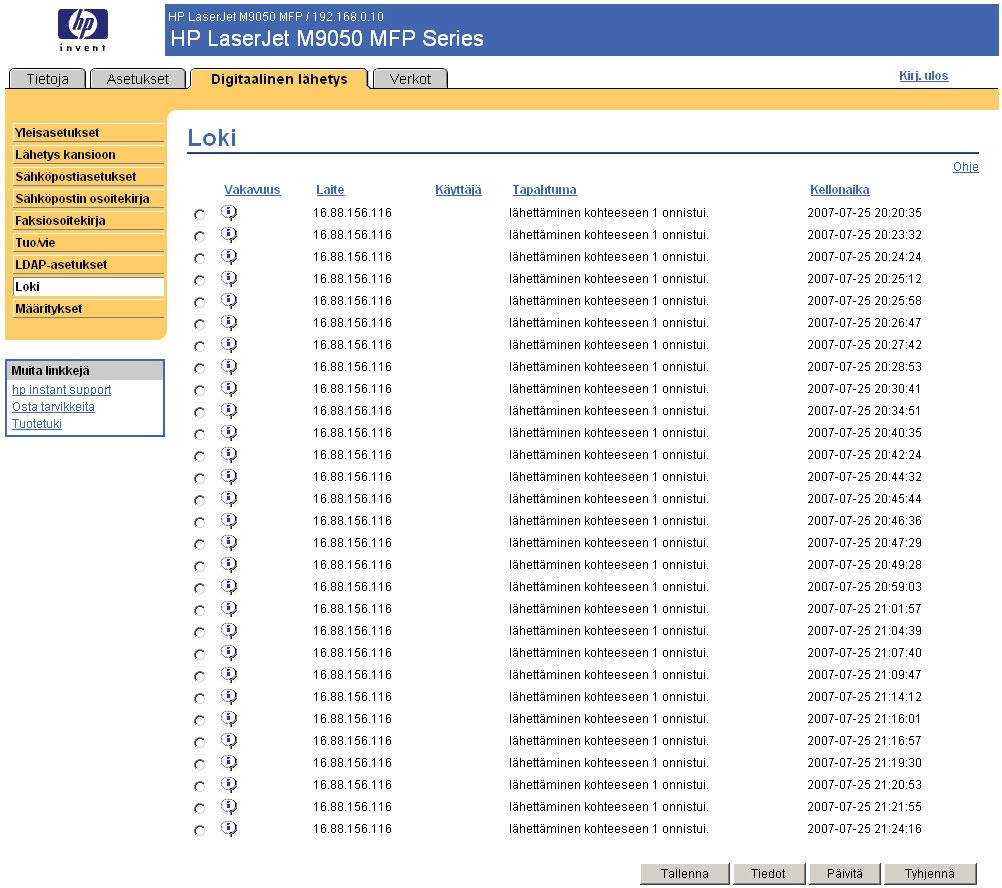This screenshot has height=888, width=1002.
Task: Select radio button for 21:21:55 log entry
Action: (199, 809)
